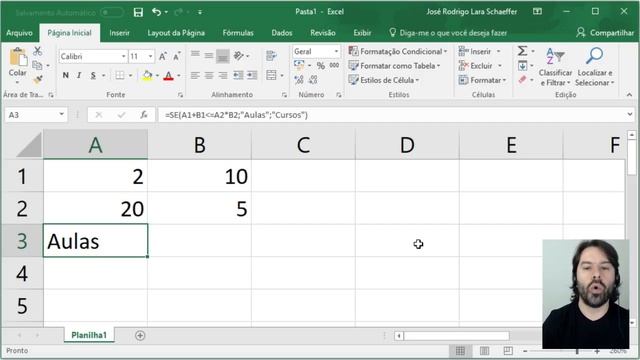
Task: Toggle center horizontal alignment
Action: (209, 75)
